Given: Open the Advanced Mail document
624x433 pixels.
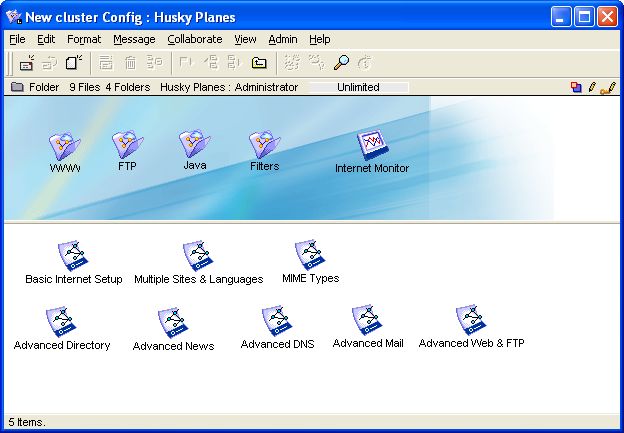Looking at the screenshot, I should (x=368, y=321).
